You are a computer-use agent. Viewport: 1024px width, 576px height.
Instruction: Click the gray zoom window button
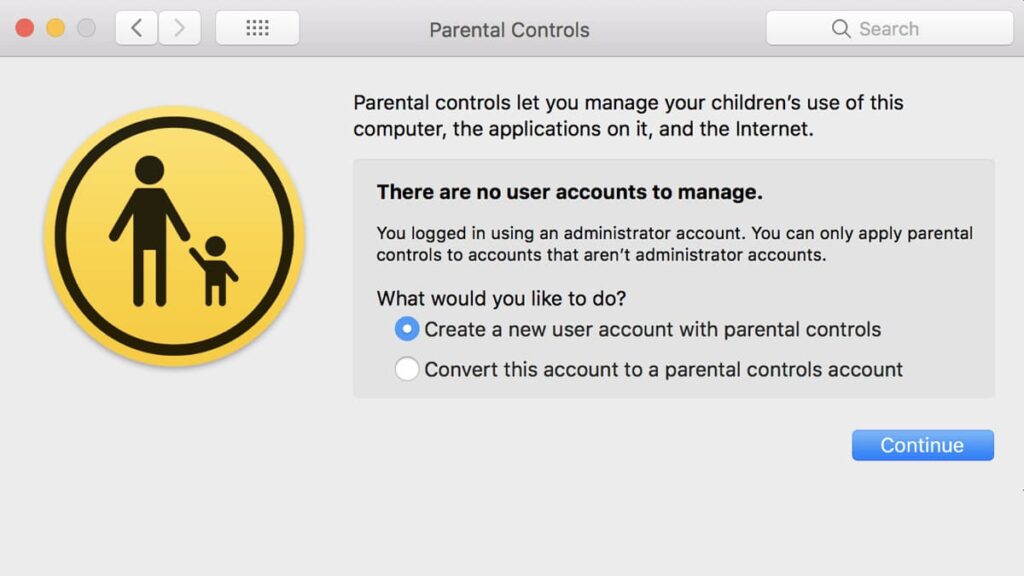pos(87,28)
